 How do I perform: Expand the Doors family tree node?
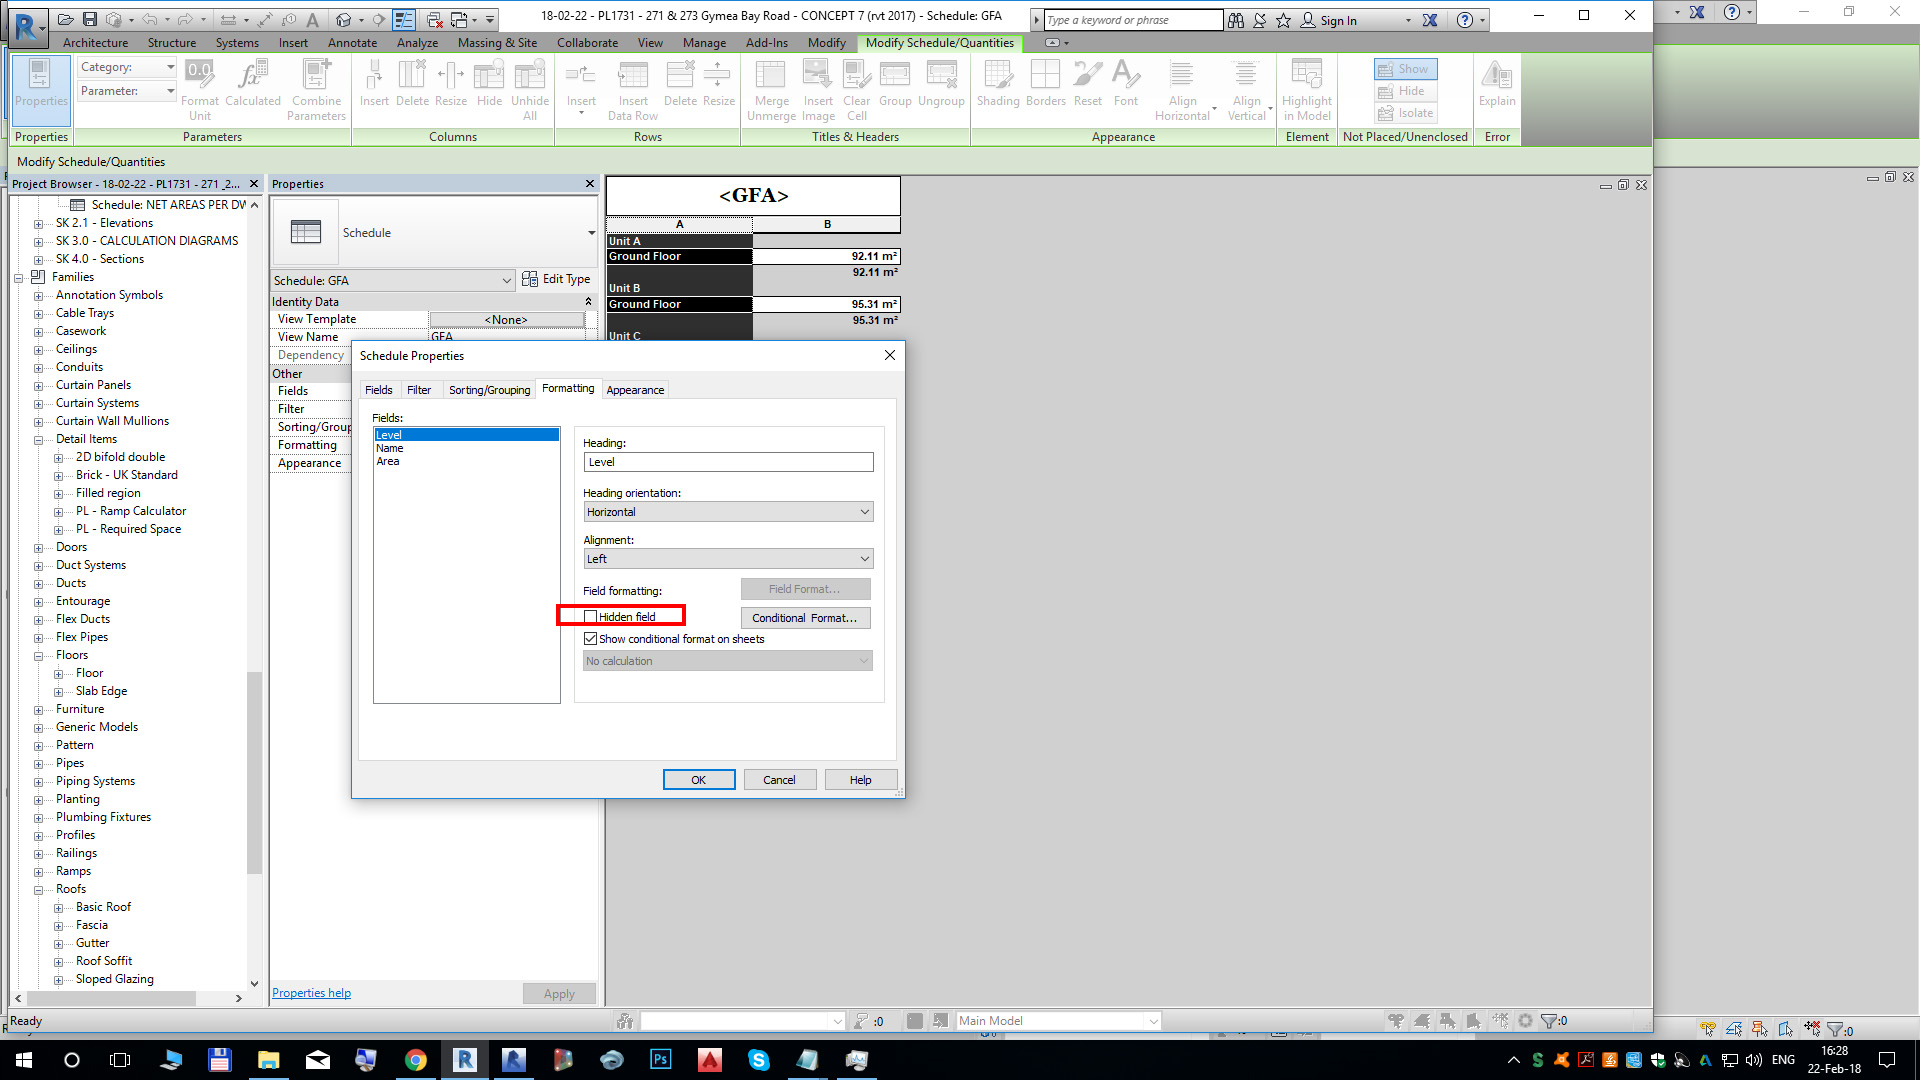pos(38,548)
